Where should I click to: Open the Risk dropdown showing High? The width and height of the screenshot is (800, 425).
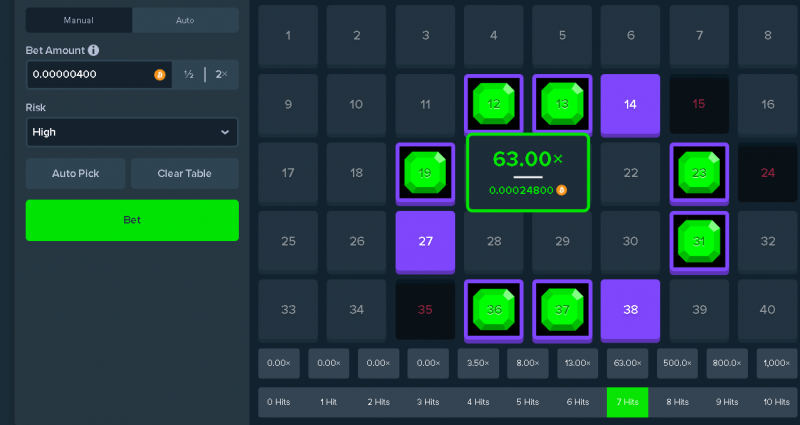132,132
